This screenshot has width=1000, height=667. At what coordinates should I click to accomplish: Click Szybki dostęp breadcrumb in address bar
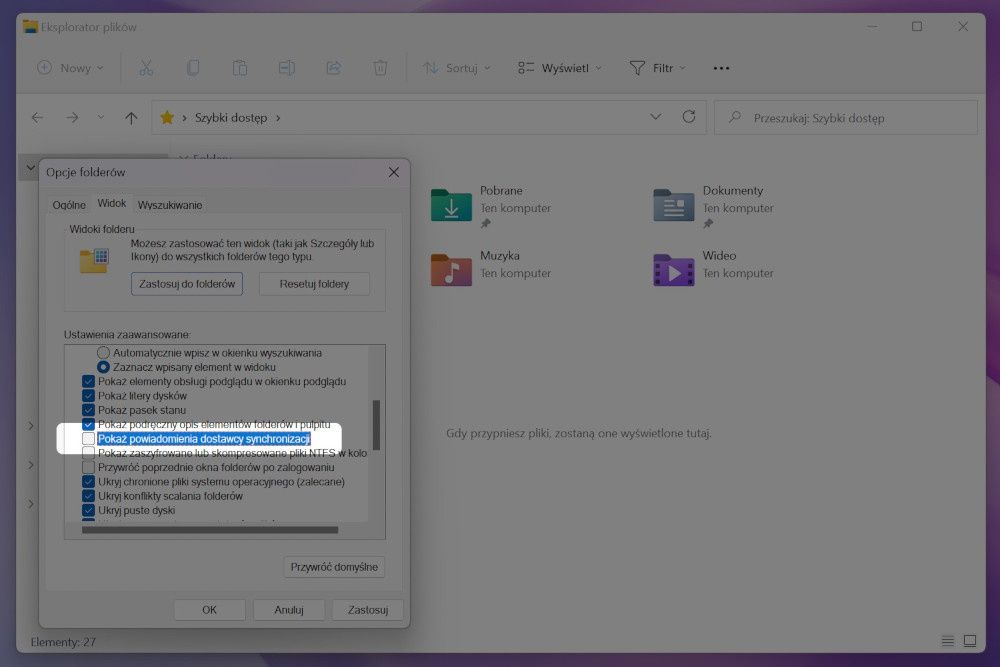tap(231, 118)
